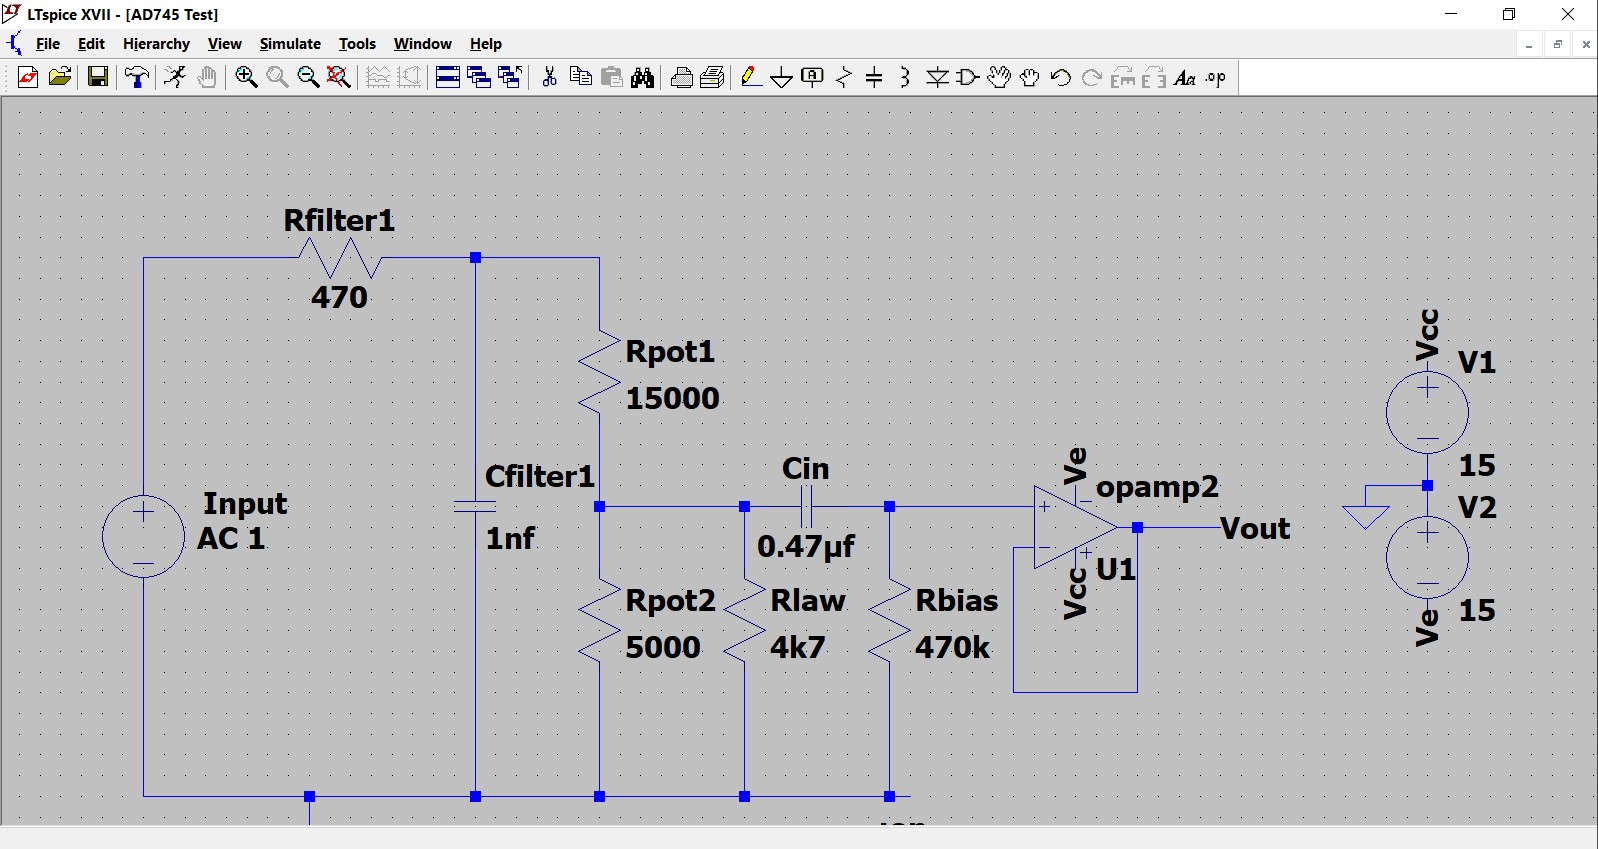Click the Cin value 0.47µf

pos(806,546)
